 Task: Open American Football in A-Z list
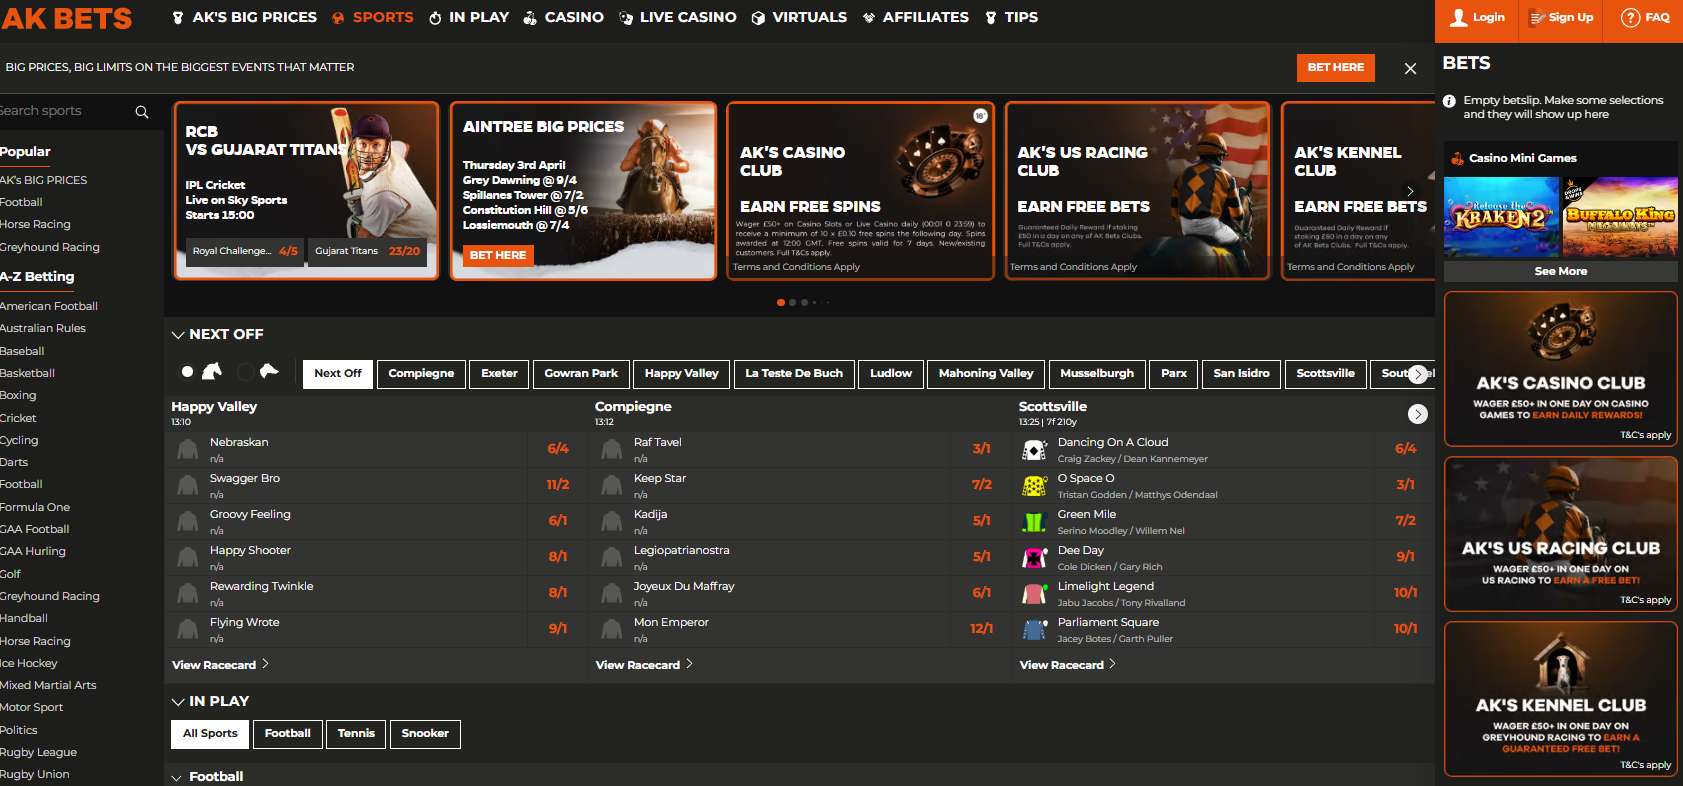(x=49, y=307)
